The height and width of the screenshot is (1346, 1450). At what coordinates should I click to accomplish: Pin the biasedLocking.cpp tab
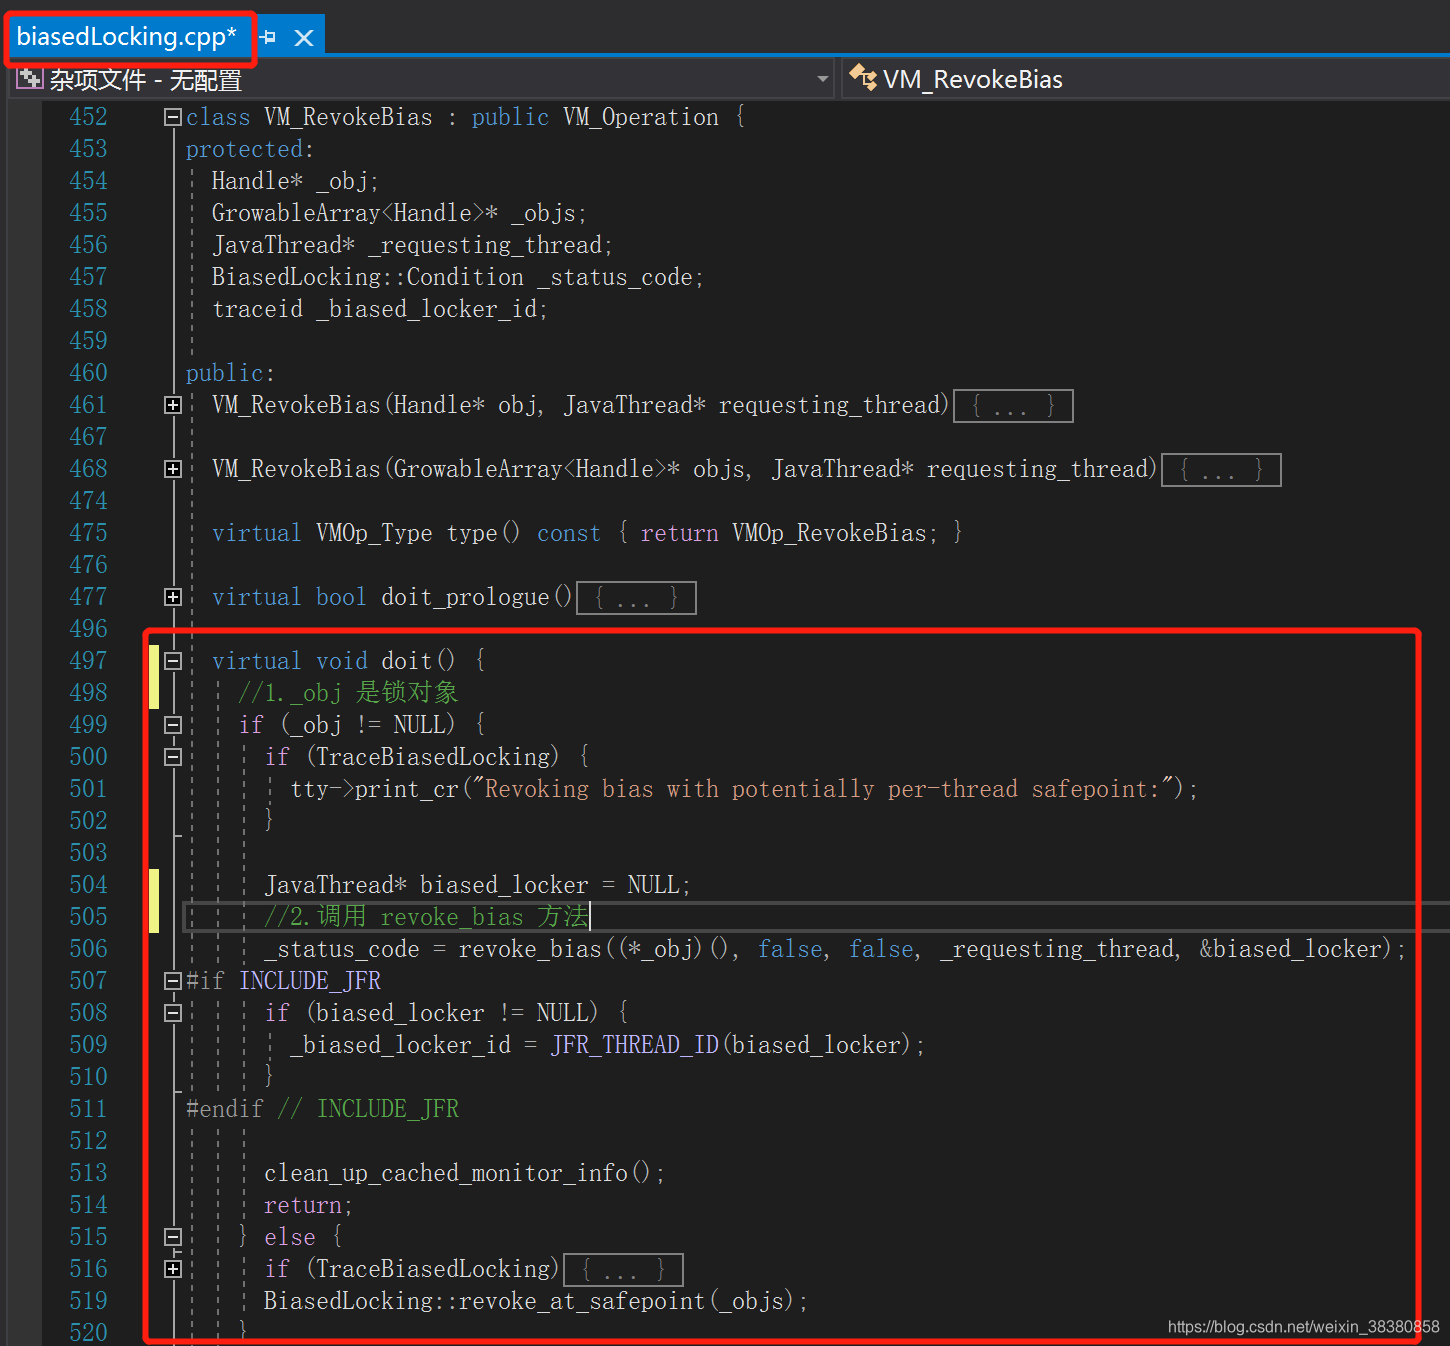pos(268,38)
